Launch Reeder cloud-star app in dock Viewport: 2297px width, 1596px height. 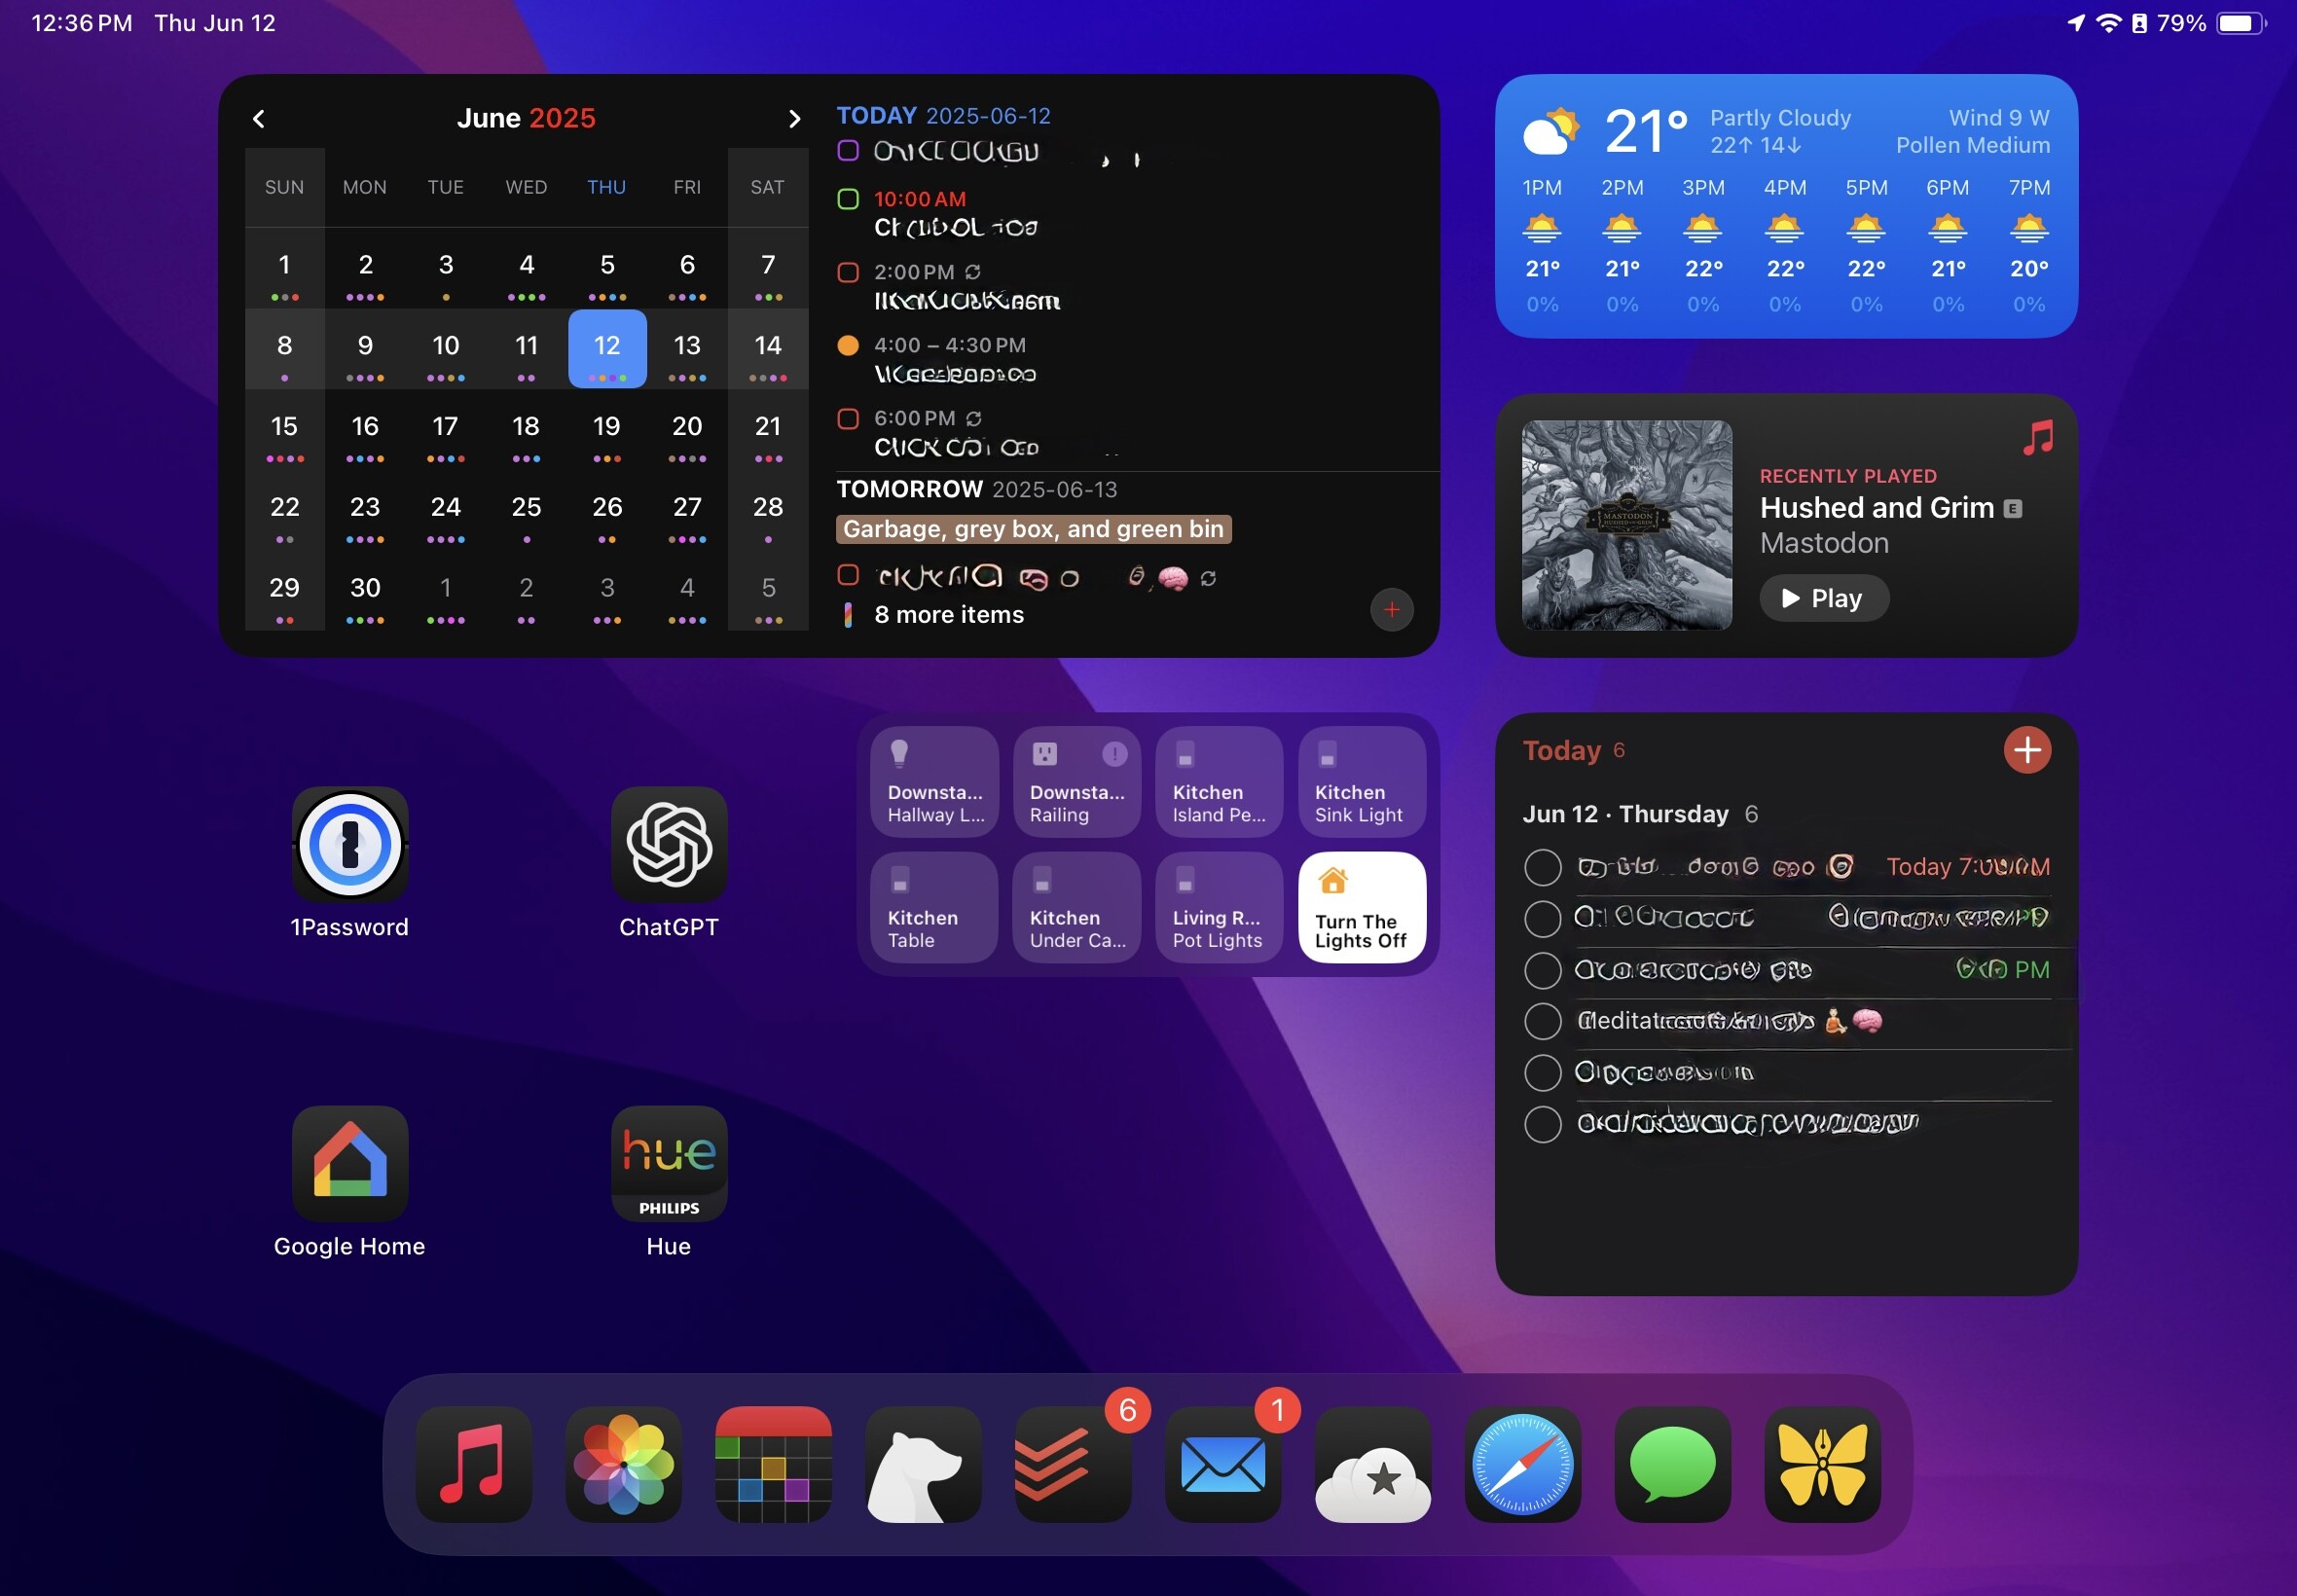[x=1373, y=1464]
